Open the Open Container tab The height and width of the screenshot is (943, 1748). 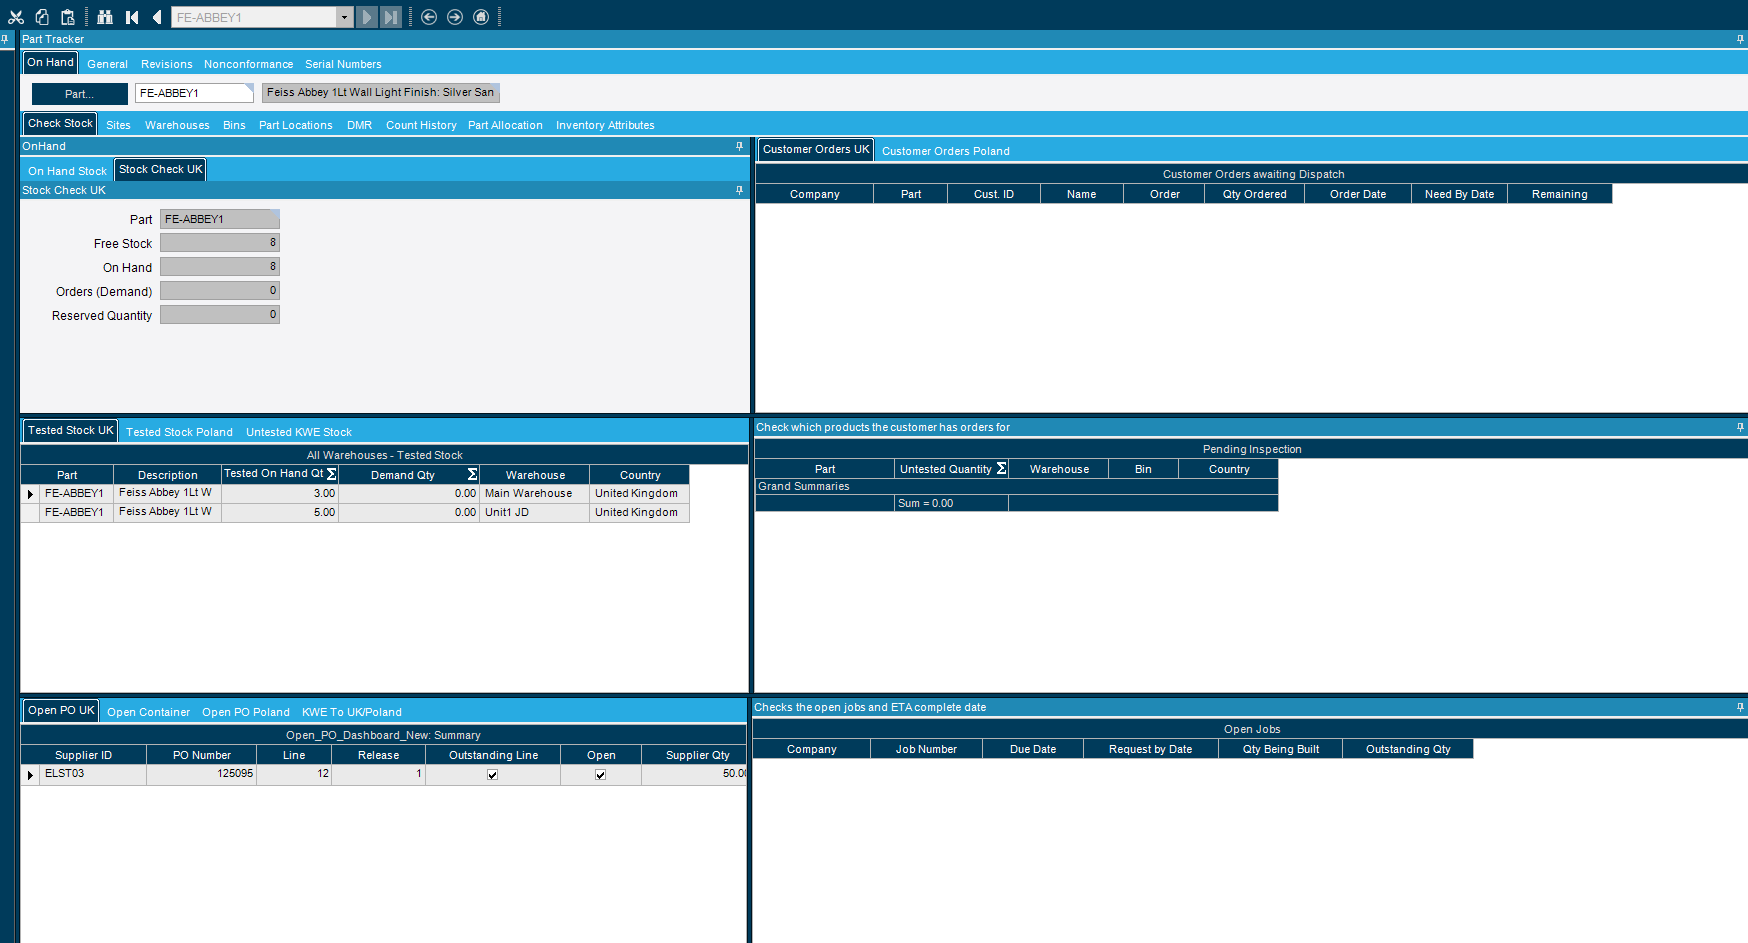pyautogui.click(x=148, y=712)
